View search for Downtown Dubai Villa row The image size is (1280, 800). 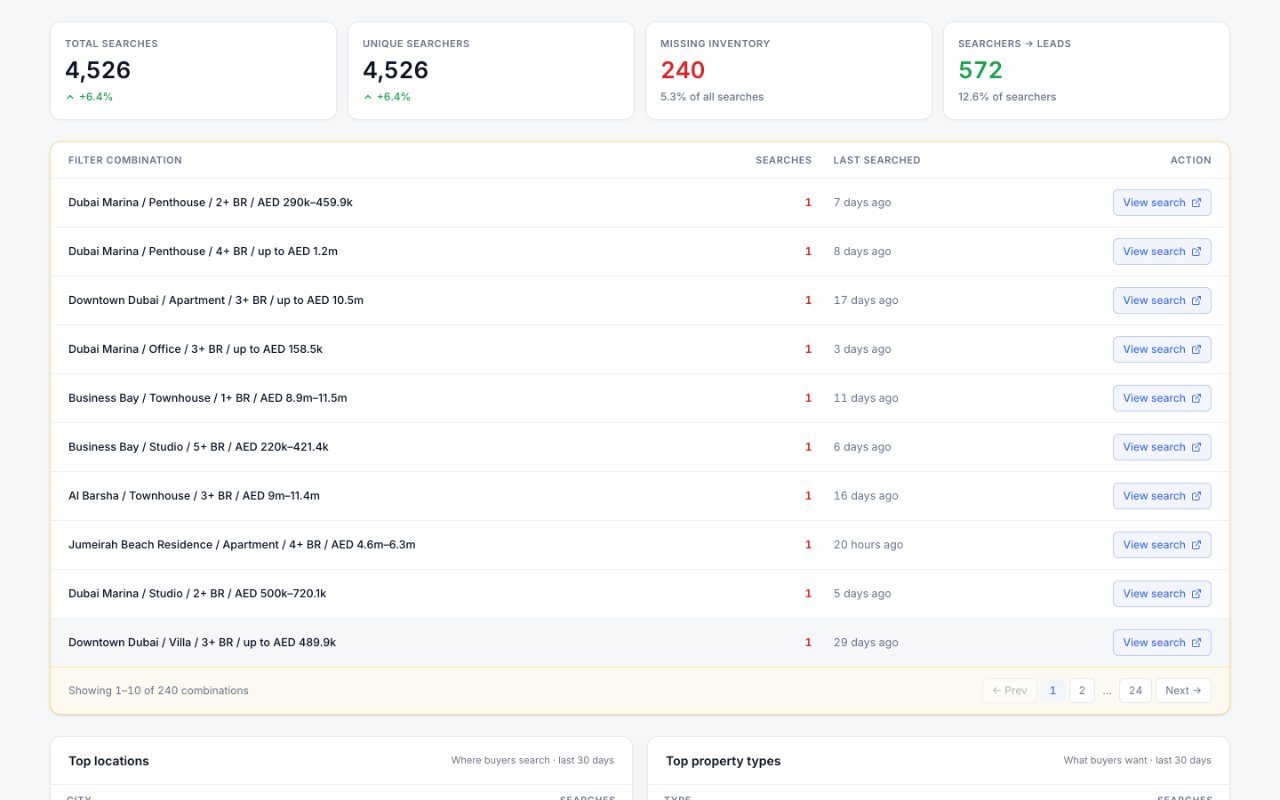point(1162,643)
